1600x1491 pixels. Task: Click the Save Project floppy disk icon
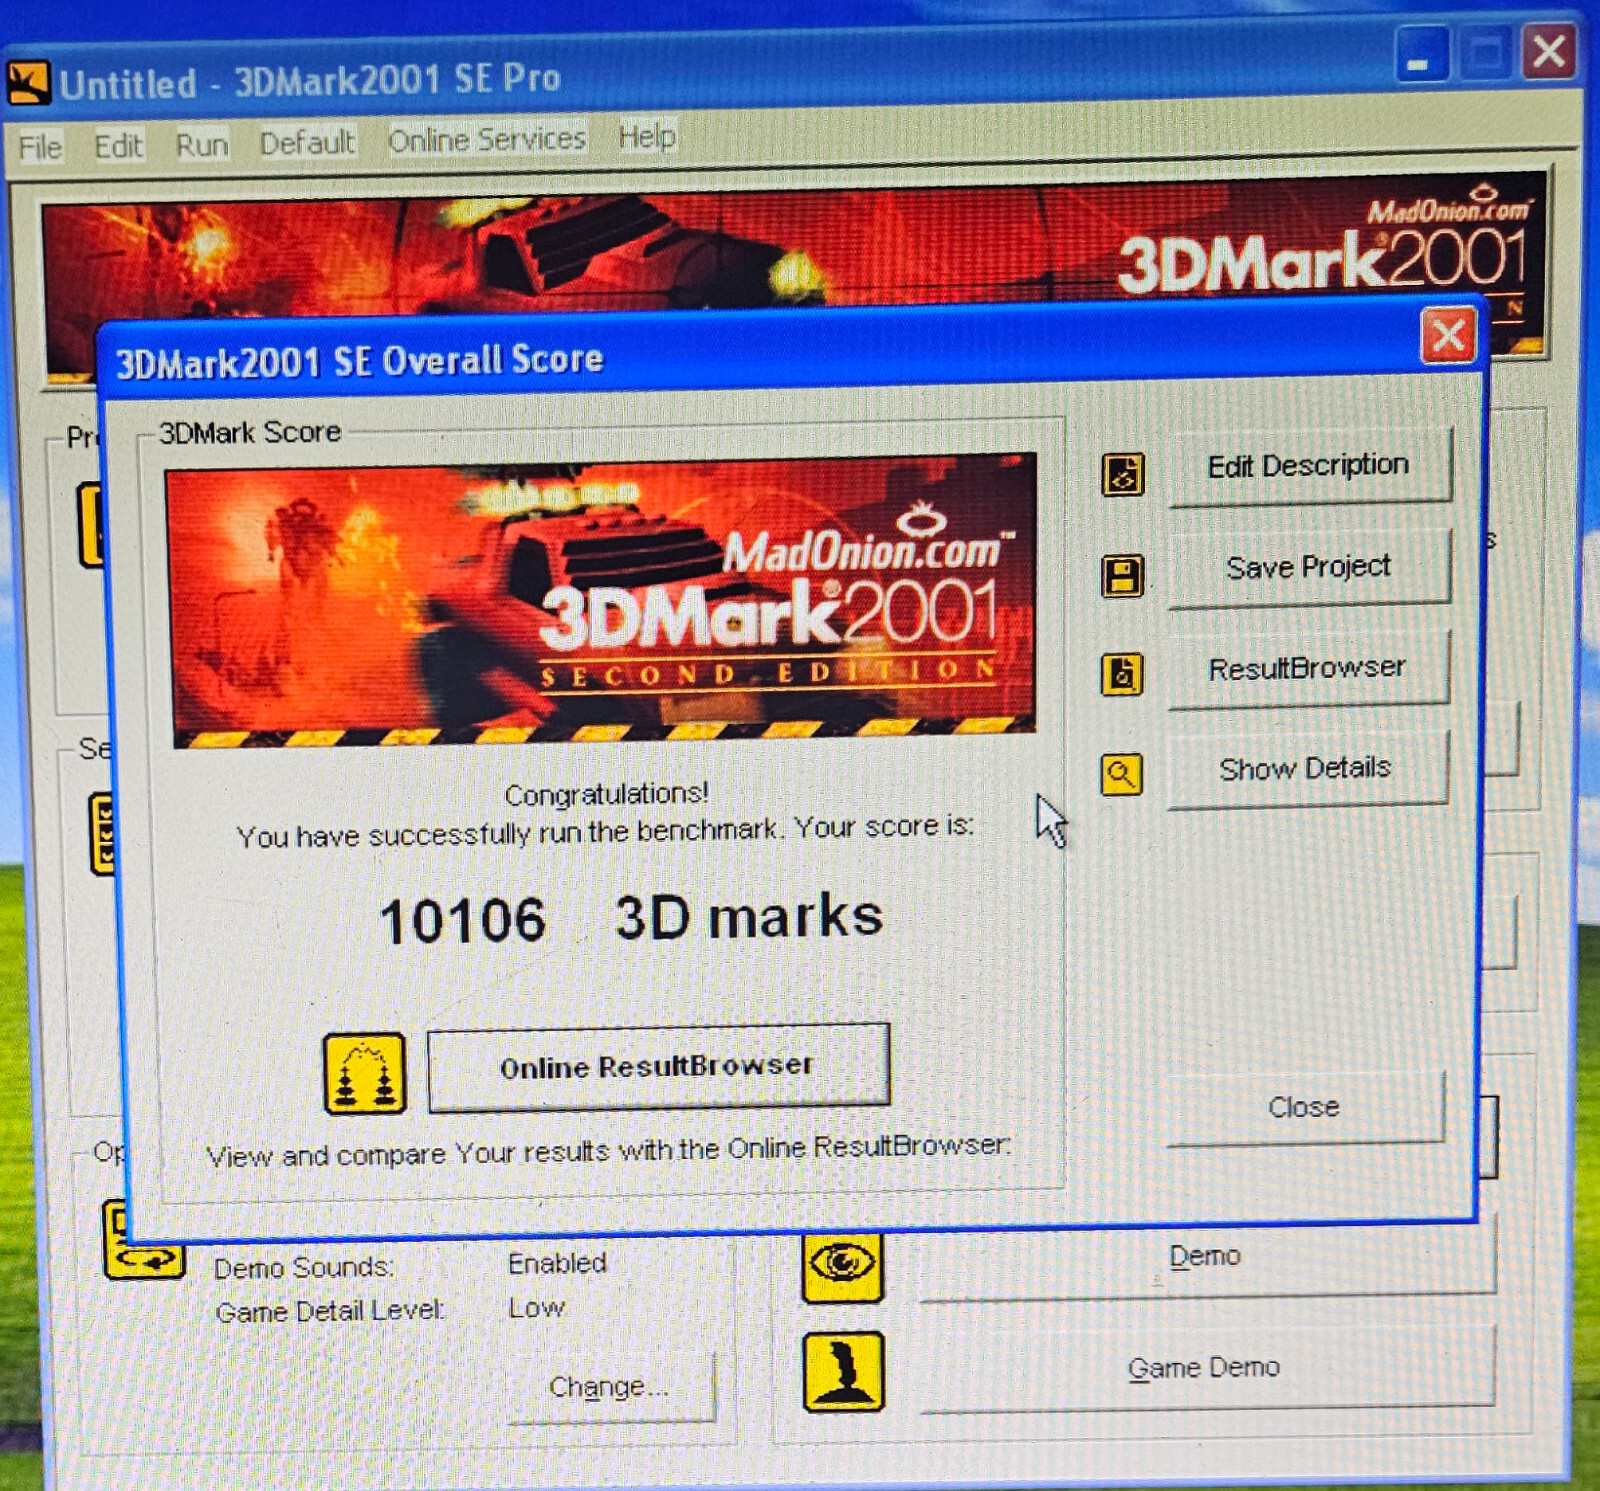click(x=1122, y=576)
